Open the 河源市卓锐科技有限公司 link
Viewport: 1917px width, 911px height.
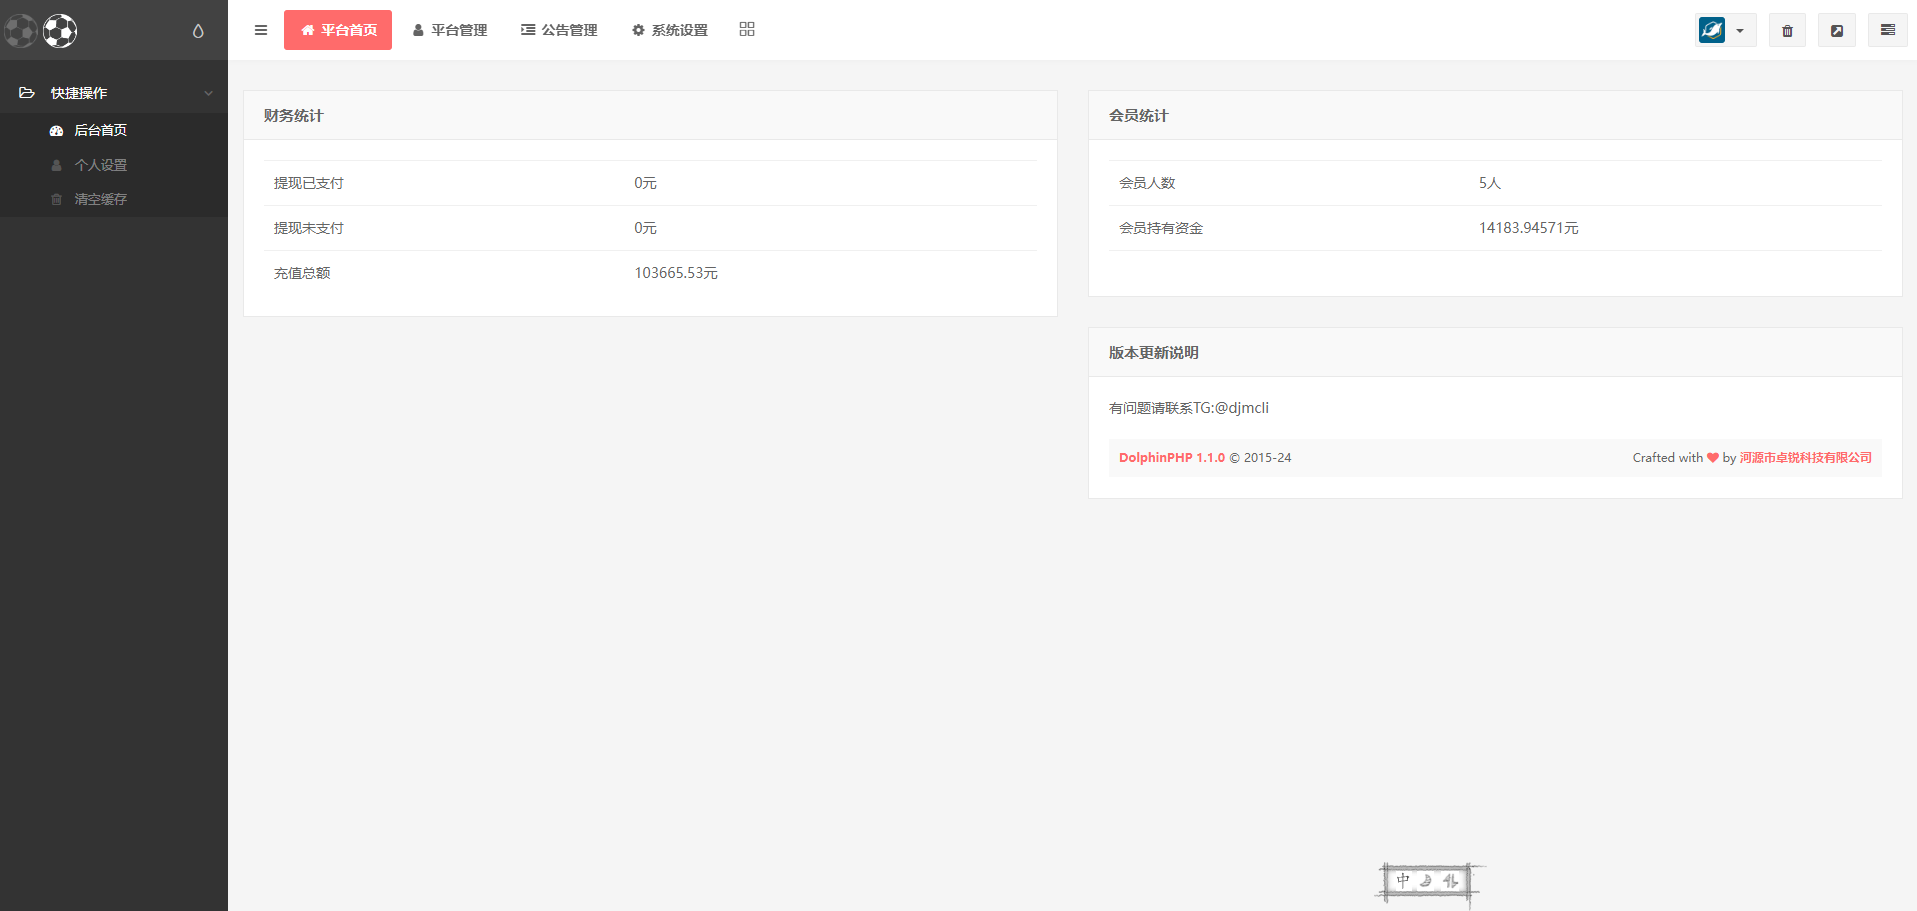tap(1805, 458)
